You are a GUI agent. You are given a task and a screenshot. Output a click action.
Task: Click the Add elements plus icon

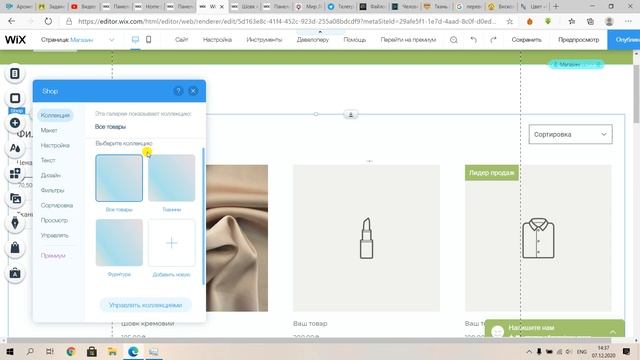pyautogui.click(x=15, y=123)
